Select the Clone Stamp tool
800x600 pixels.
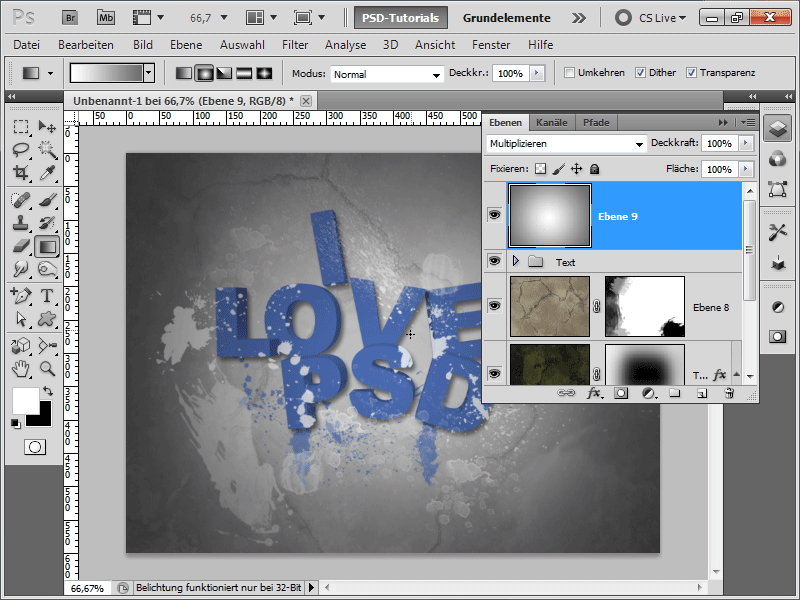coord(21,223)
